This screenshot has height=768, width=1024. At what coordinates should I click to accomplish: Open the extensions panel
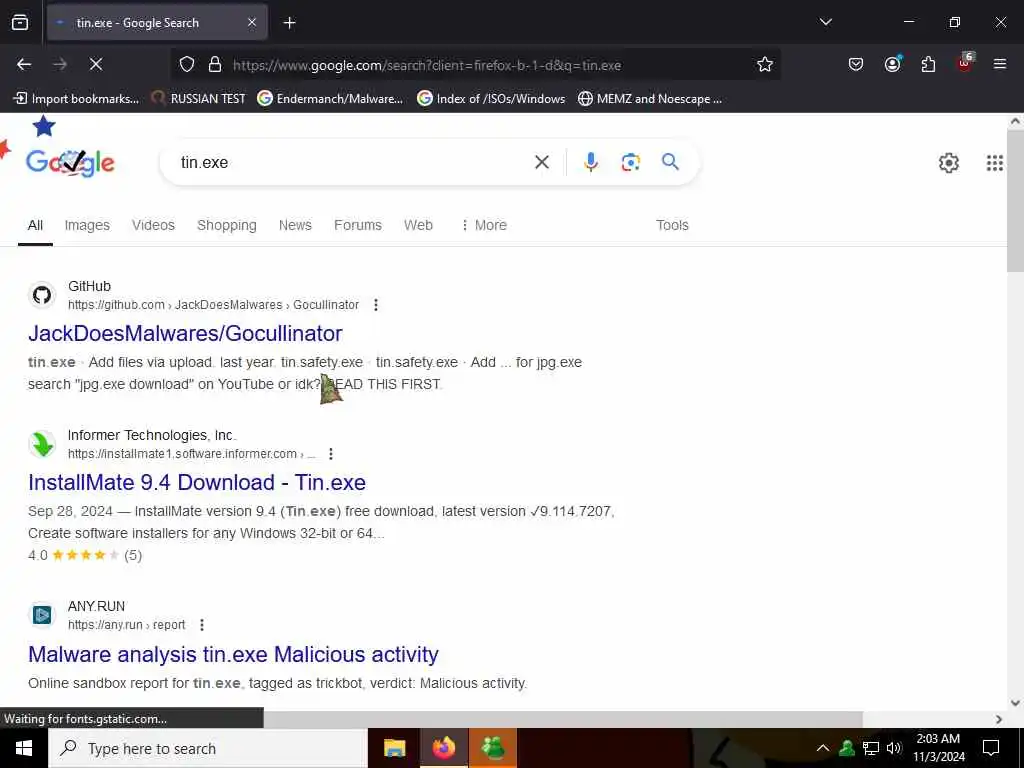tap(928, 64)
